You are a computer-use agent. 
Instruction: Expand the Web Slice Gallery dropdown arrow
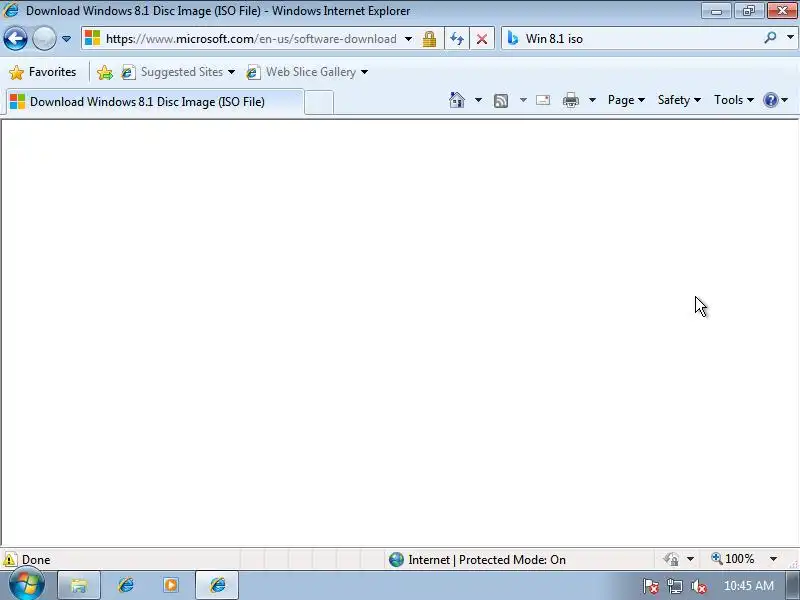364,72
